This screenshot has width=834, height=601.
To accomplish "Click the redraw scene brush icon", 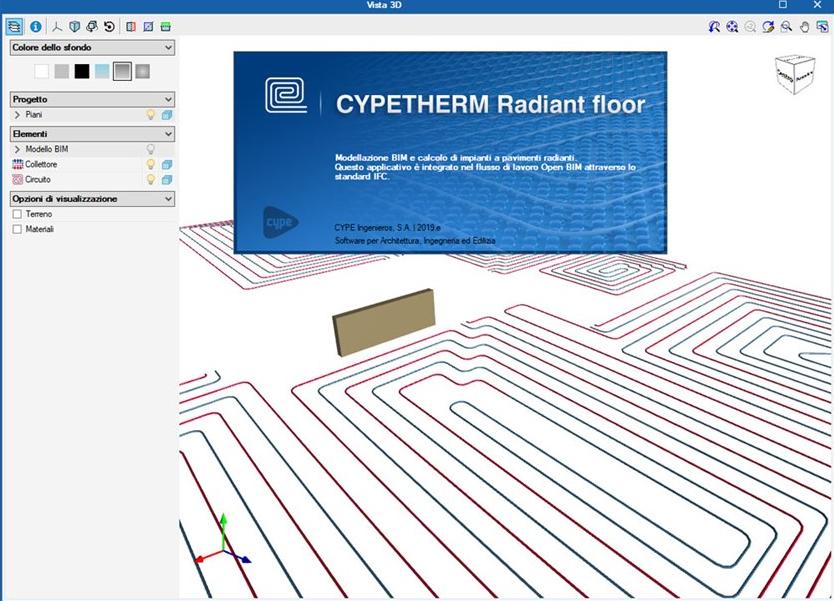I will pyautogui.click(x=768, y=27).
